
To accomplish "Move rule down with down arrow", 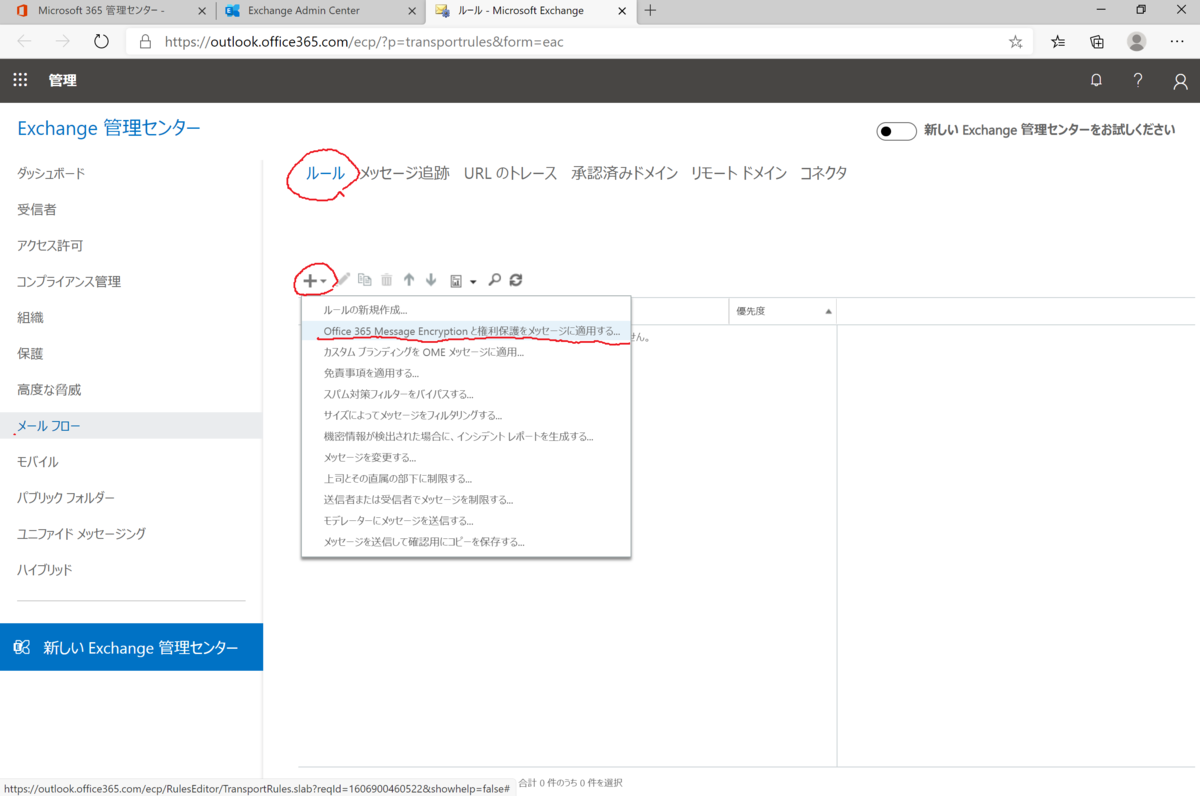I will 431,280.
